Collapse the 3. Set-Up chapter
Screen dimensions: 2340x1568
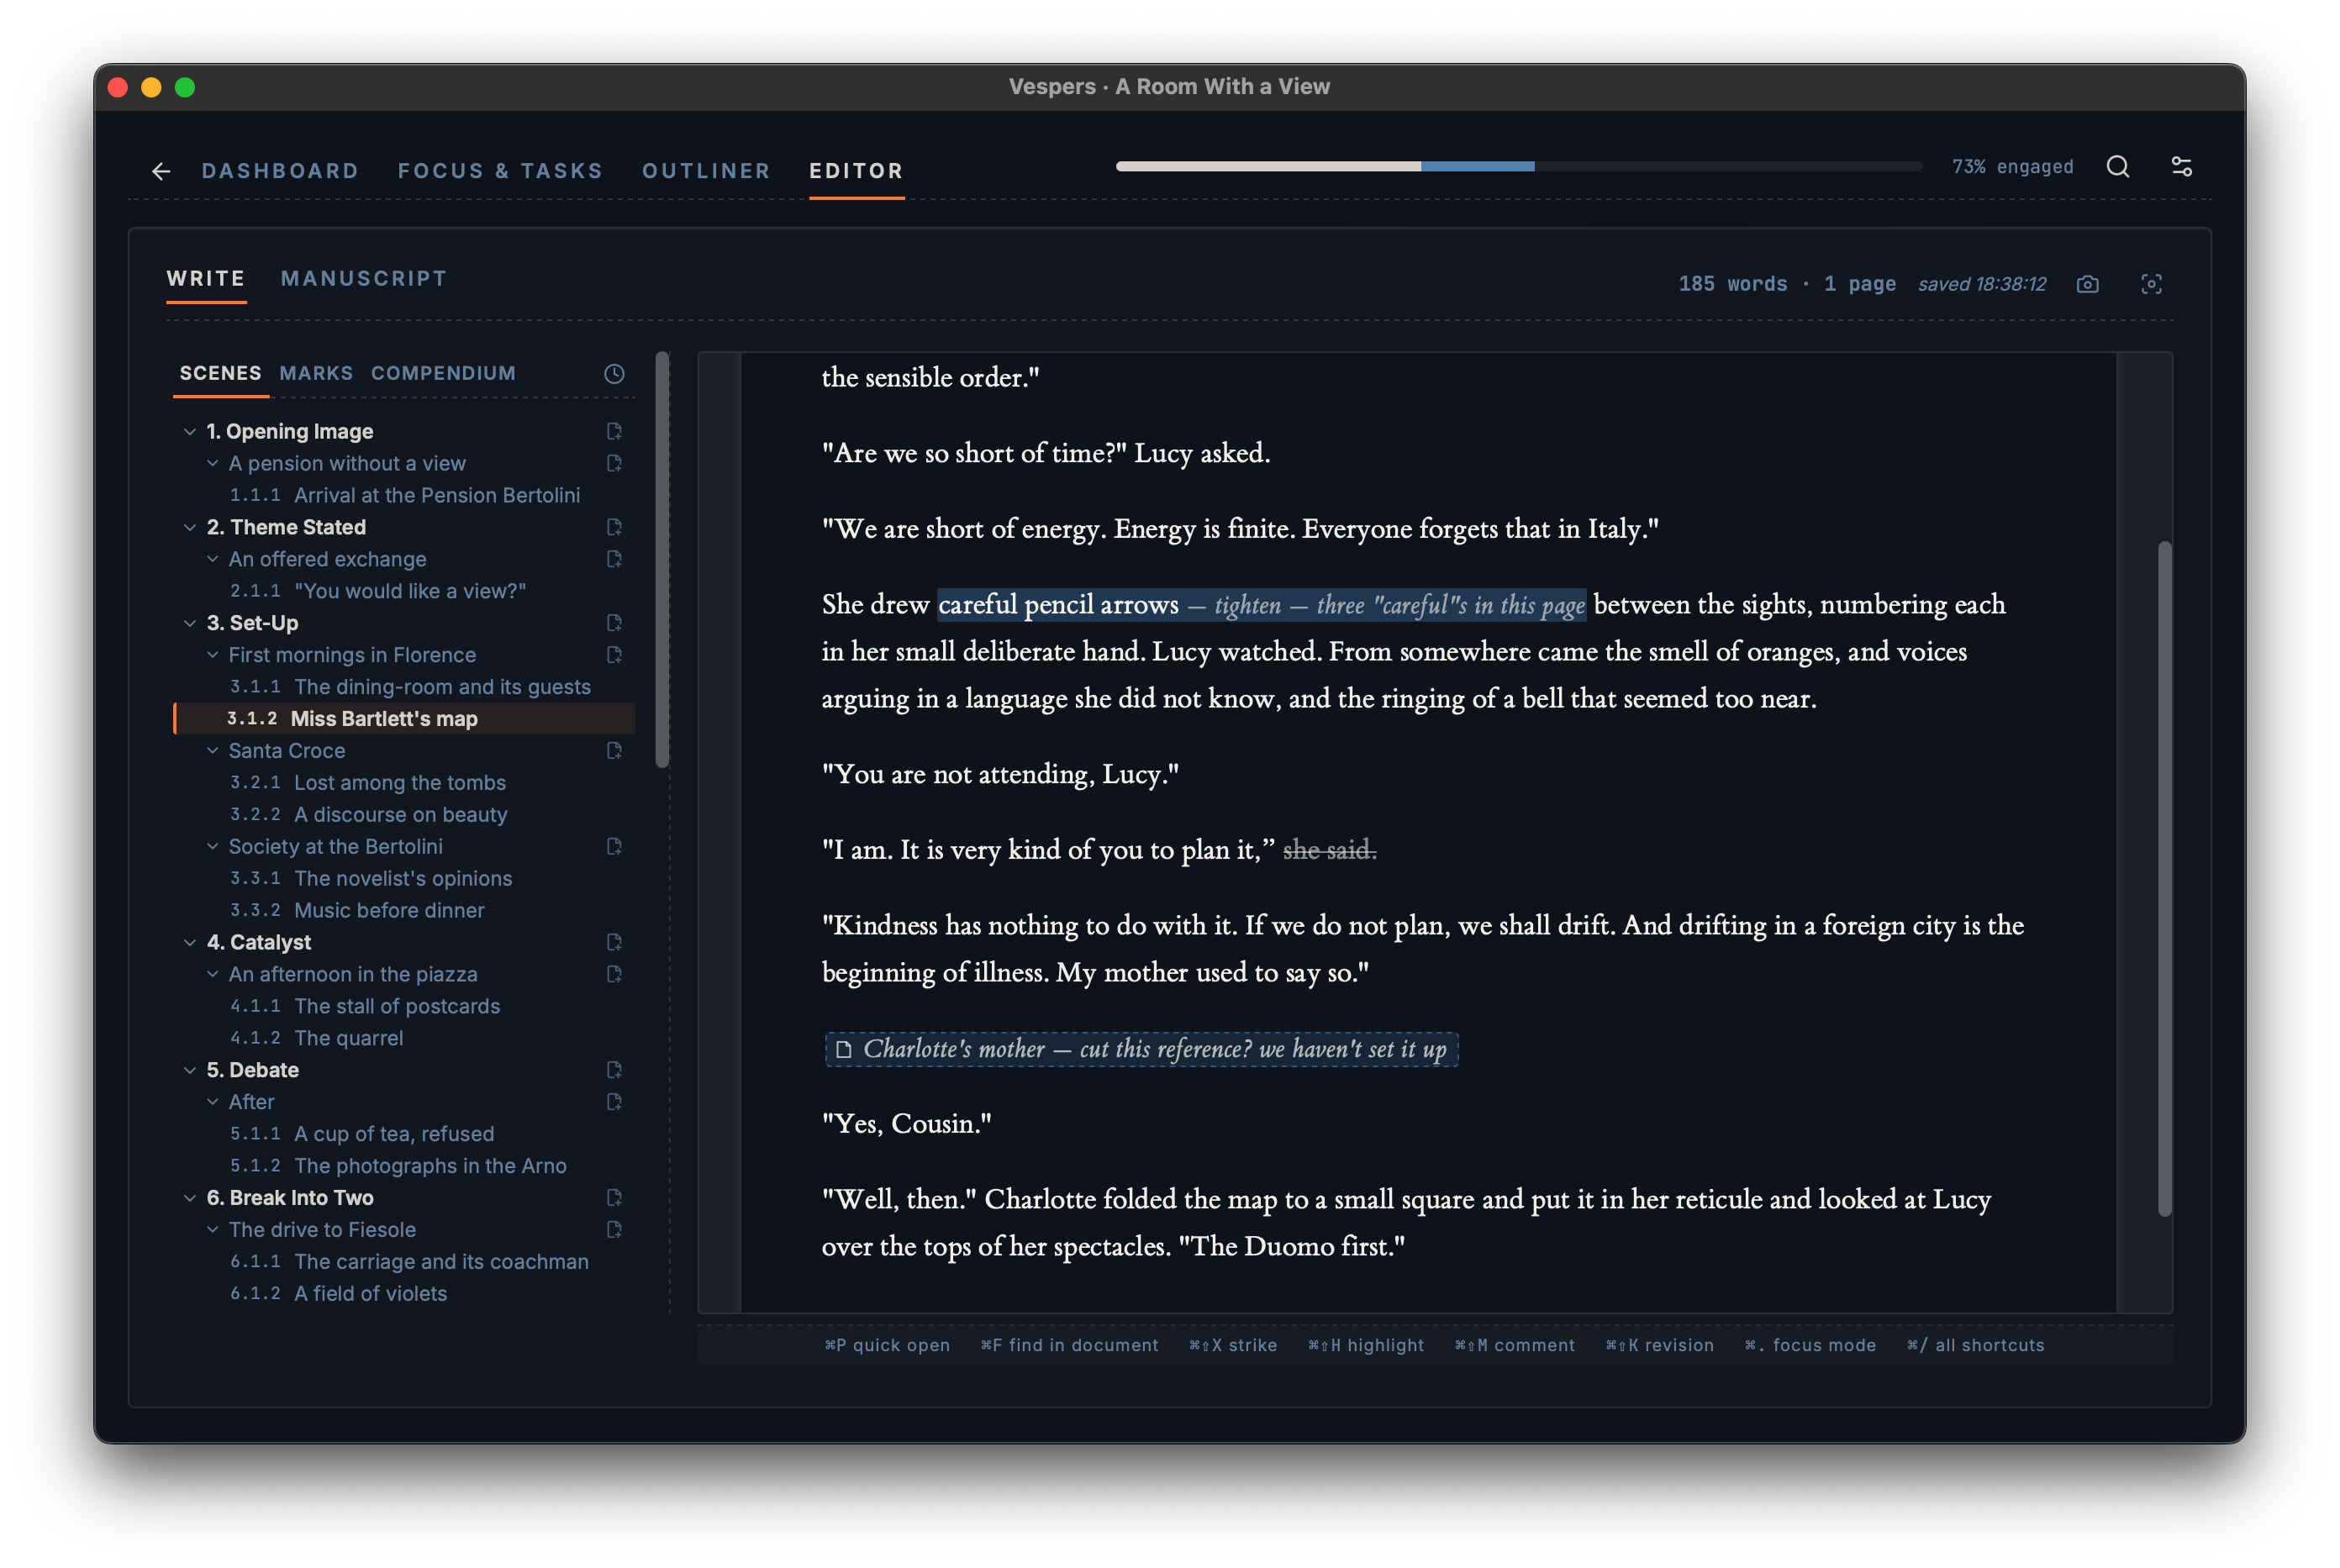pos(189,623)
